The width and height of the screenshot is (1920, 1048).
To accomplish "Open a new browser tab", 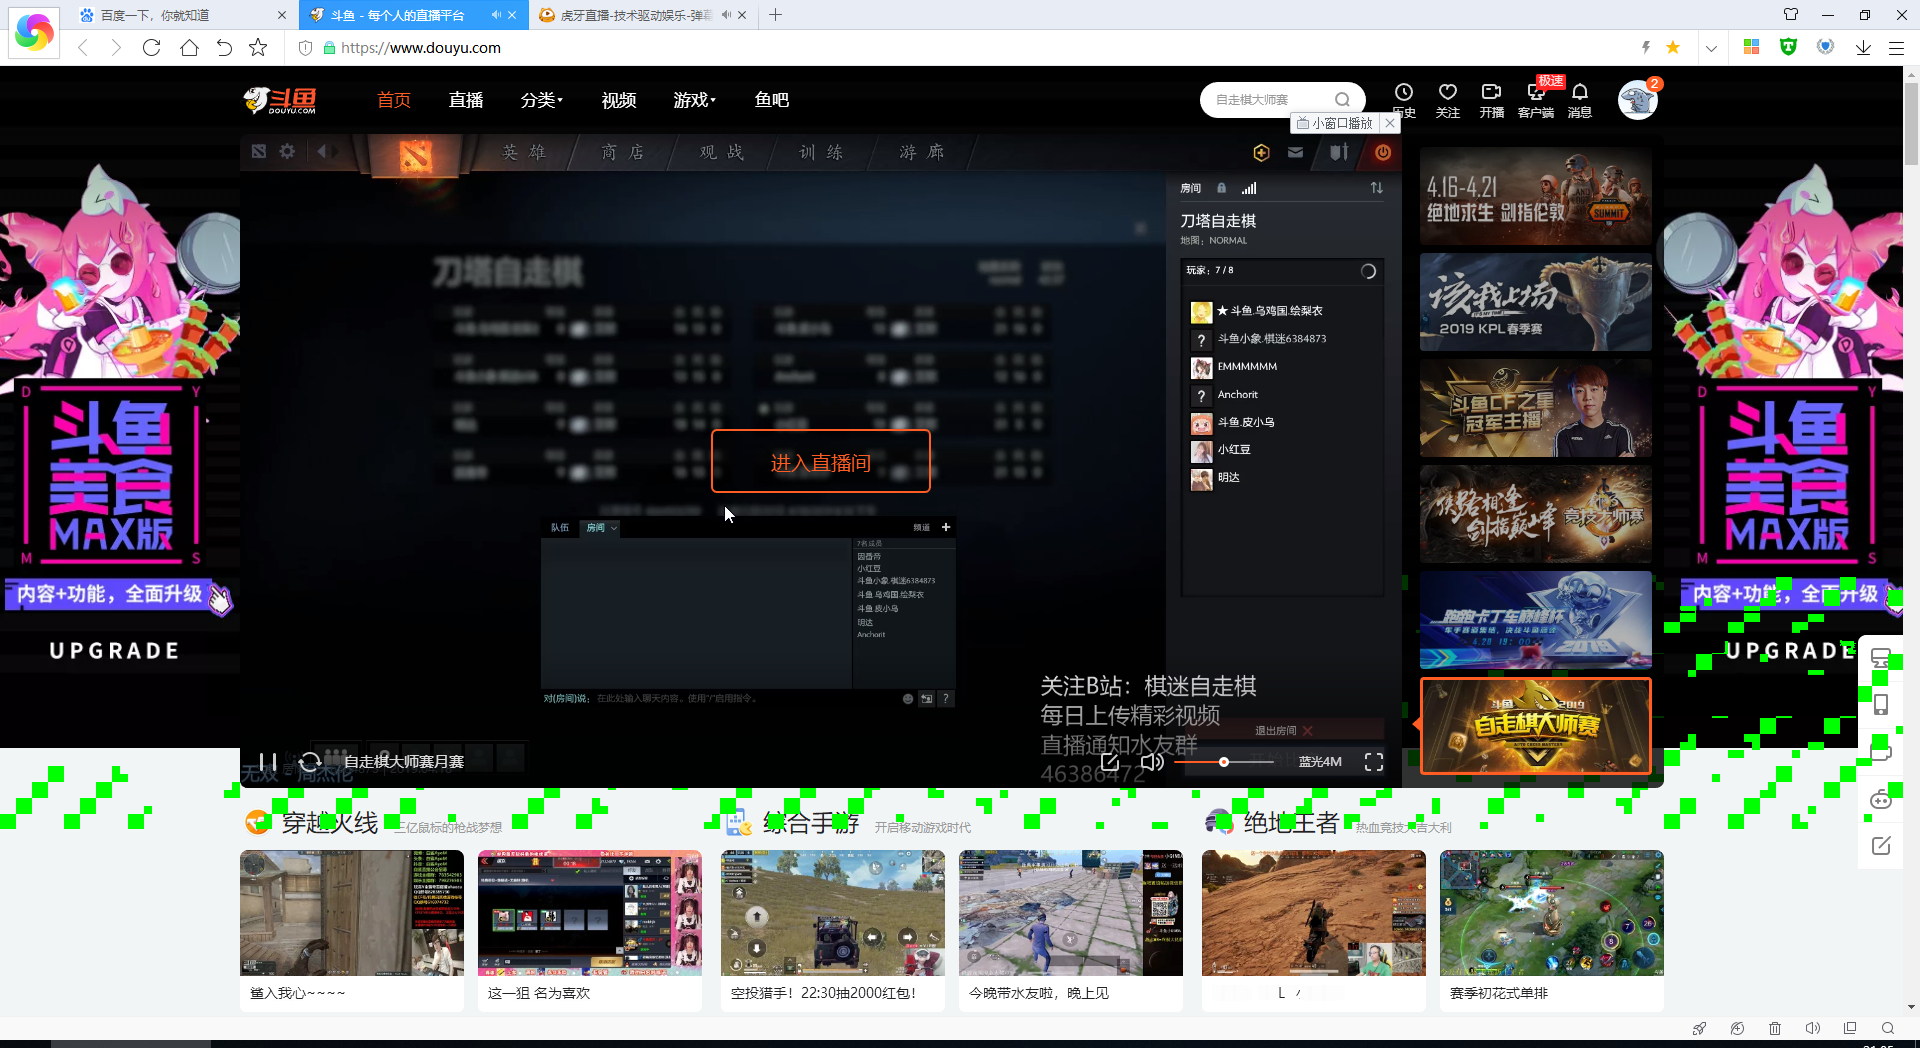I will [x=775, y=15].
